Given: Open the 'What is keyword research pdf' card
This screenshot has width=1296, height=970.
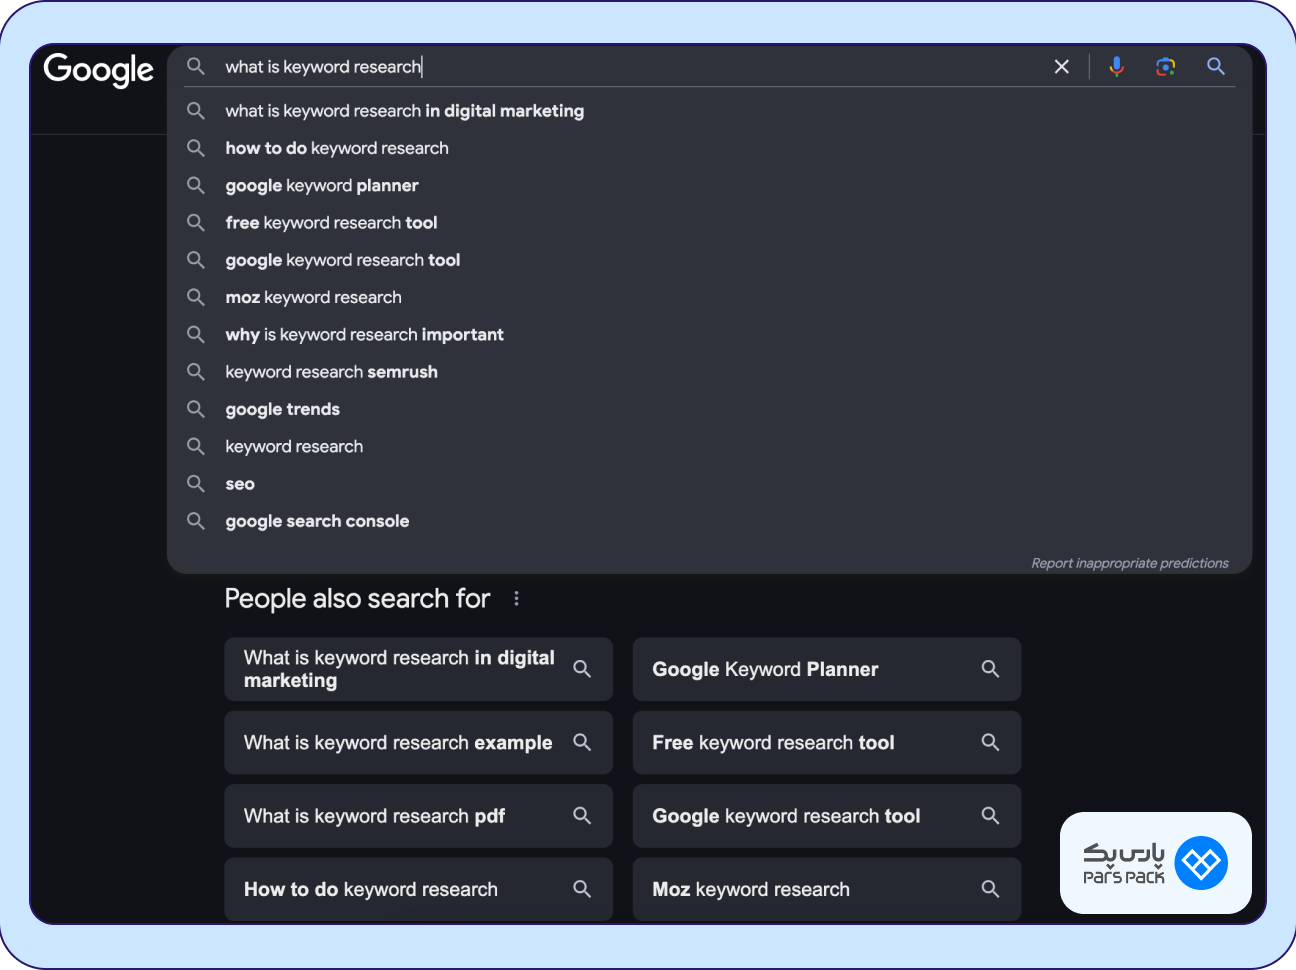Looking at the screenshot, I should (x=418, y=816).
